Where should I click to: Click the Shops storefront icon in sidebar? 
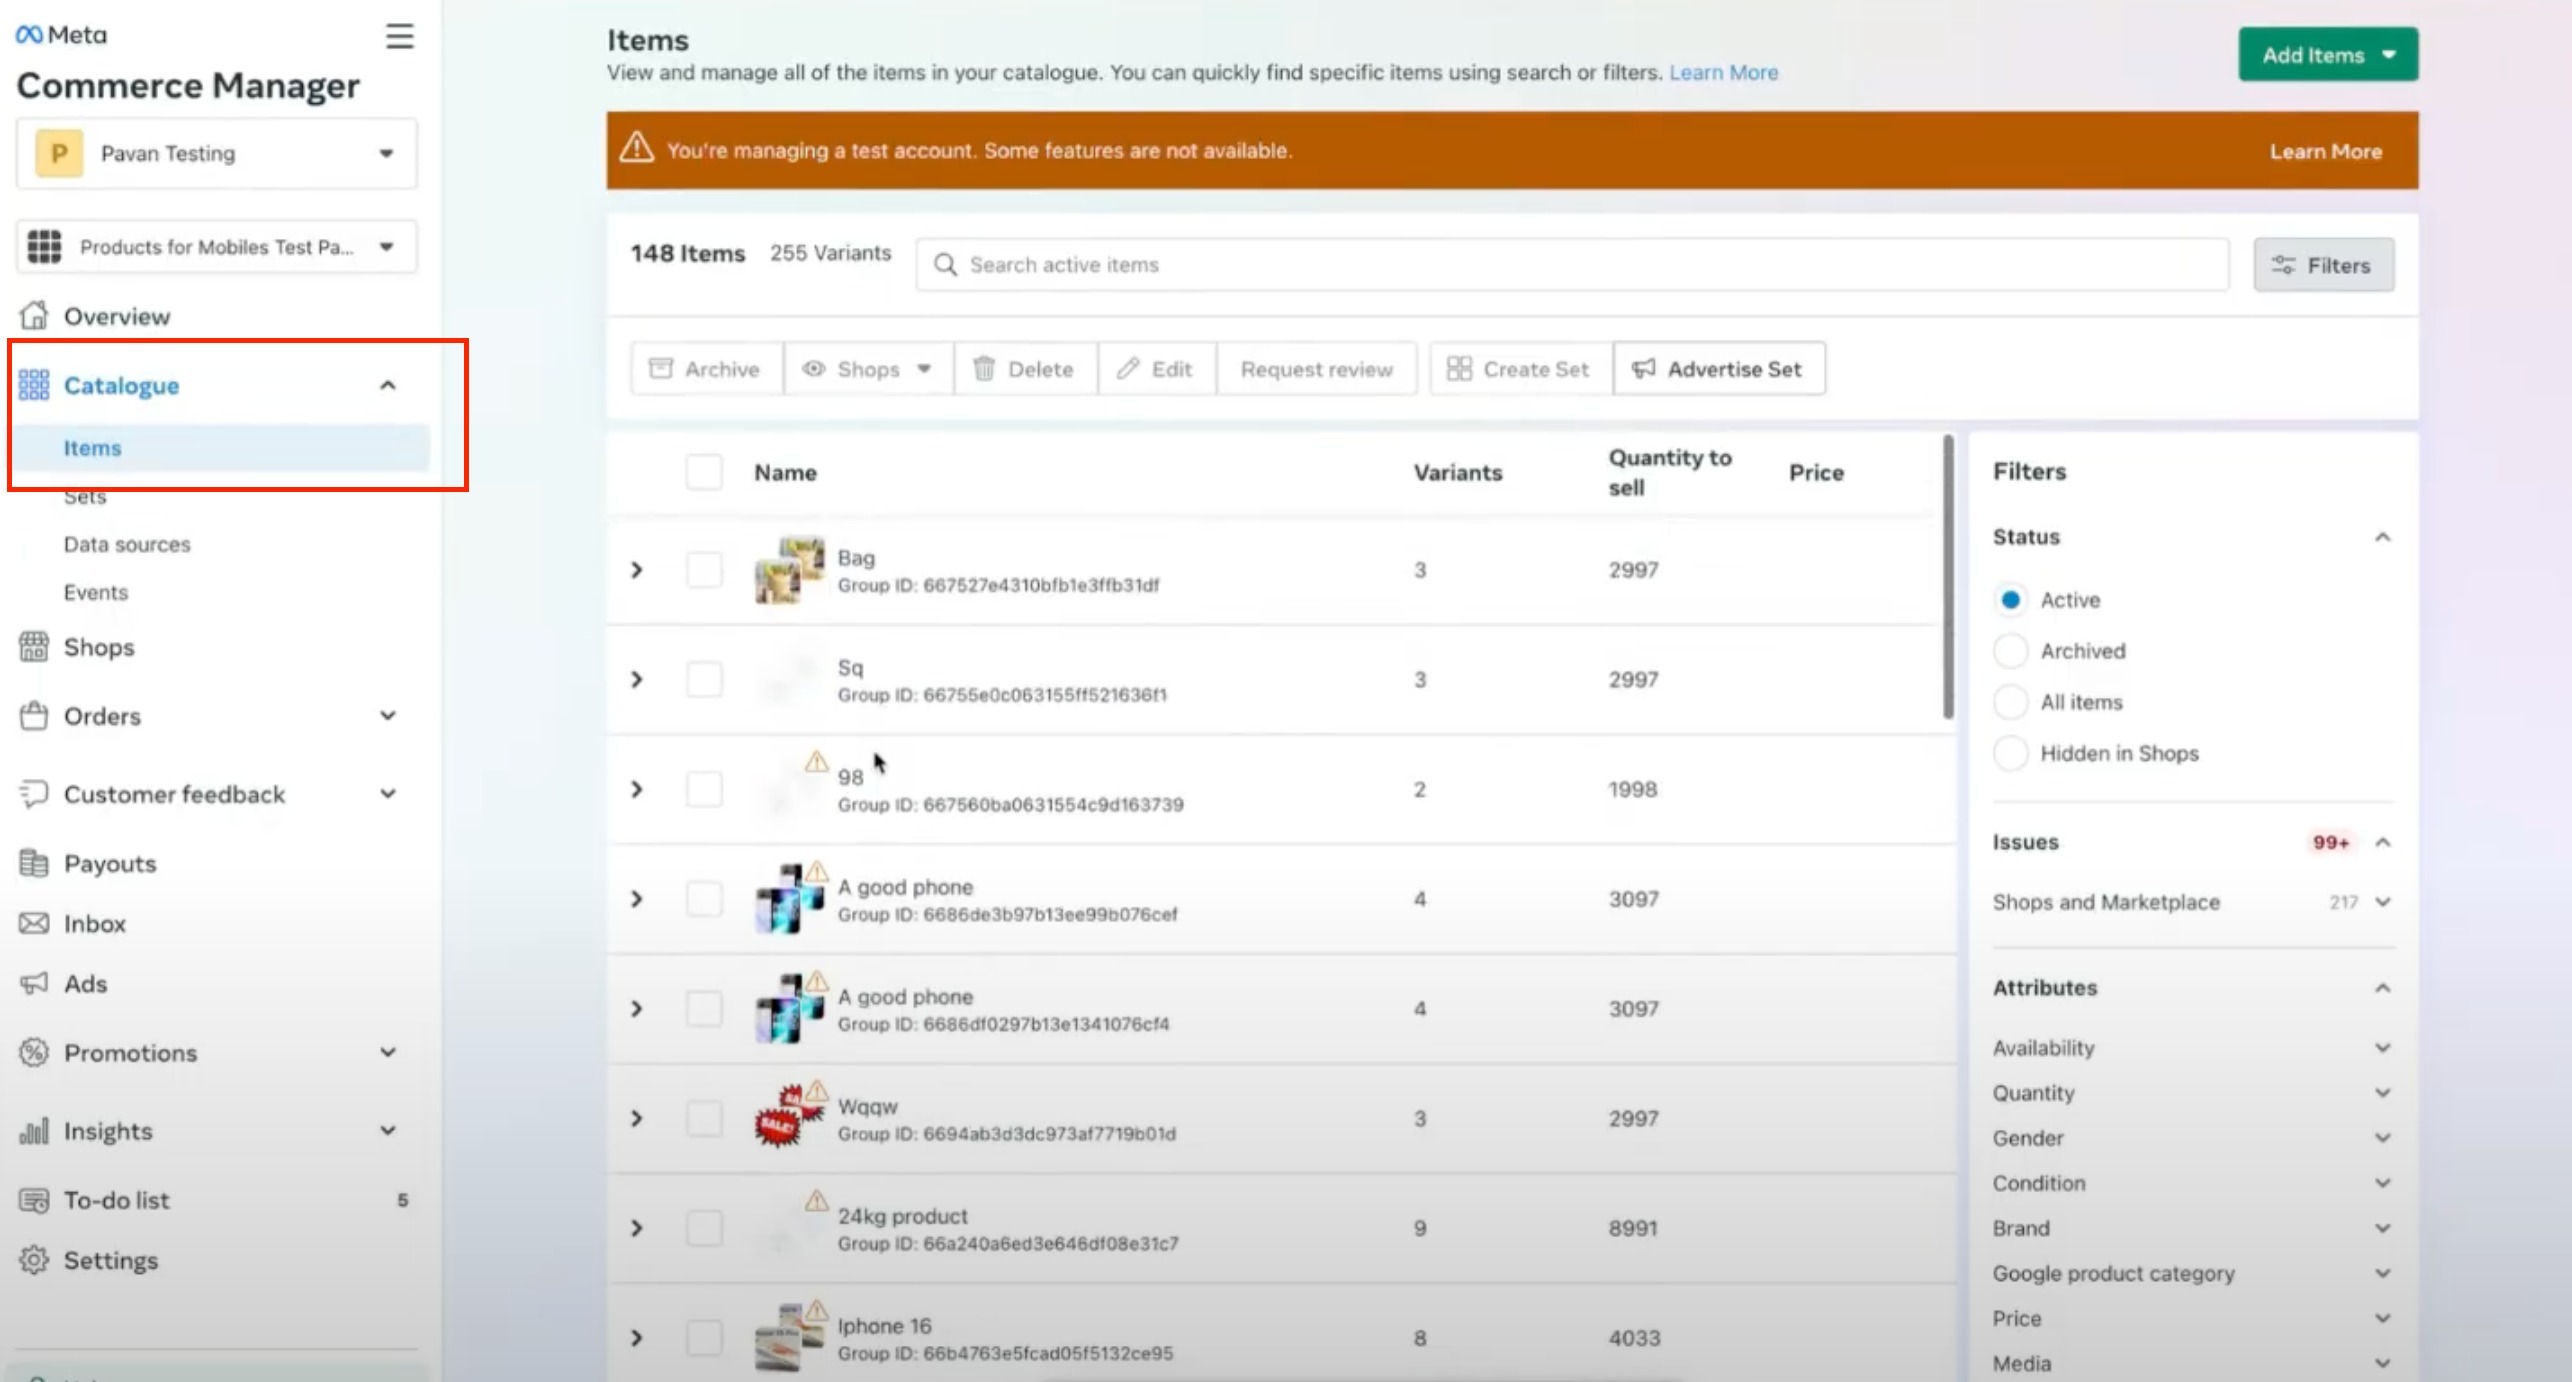pyautogui.click(x=34, y=646)
